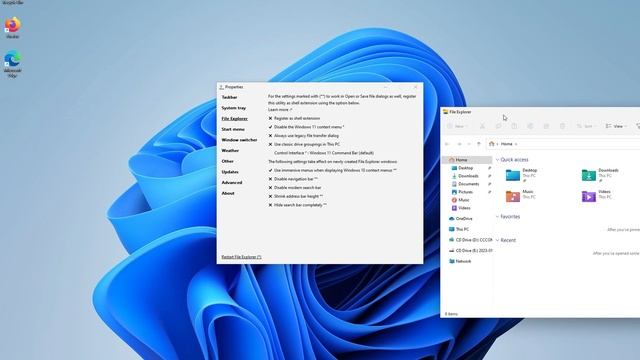Open the Advanced section in Properties
The width and height of the screenshot is (640, 360).
point(232,182)
